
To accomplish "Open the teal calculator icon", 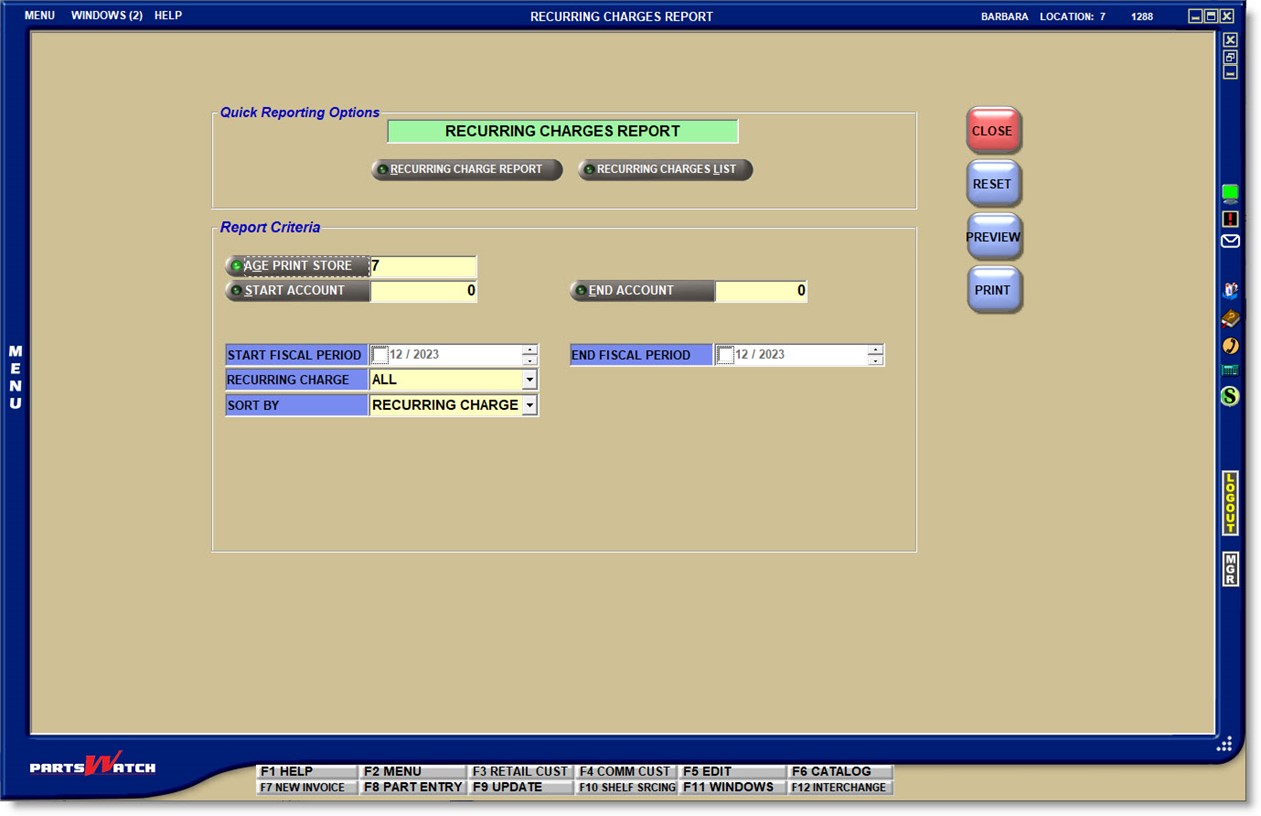I will (1230, 371).
